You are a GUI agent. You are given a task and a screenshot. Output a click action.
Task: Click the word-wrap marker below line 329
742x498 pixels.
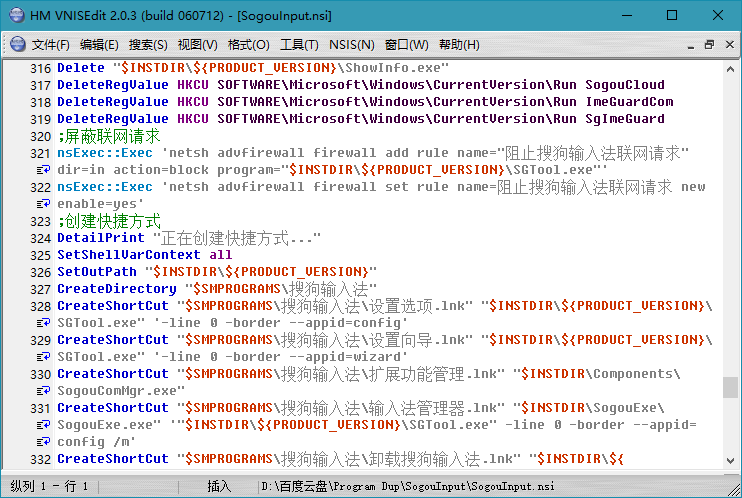[43, 357]
